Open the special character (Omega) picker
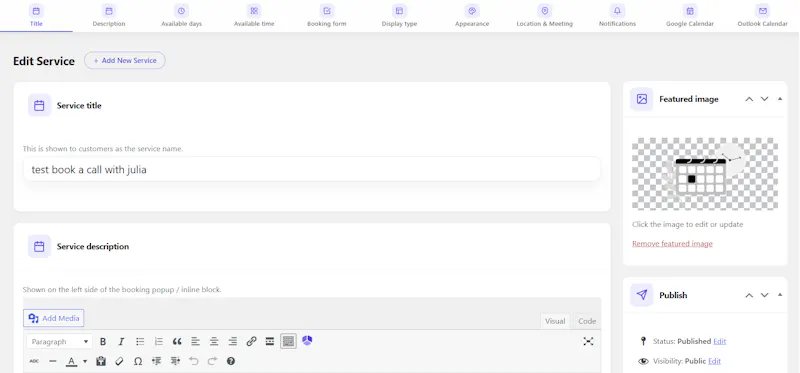The image size is (800, 373). pos(138,361)
